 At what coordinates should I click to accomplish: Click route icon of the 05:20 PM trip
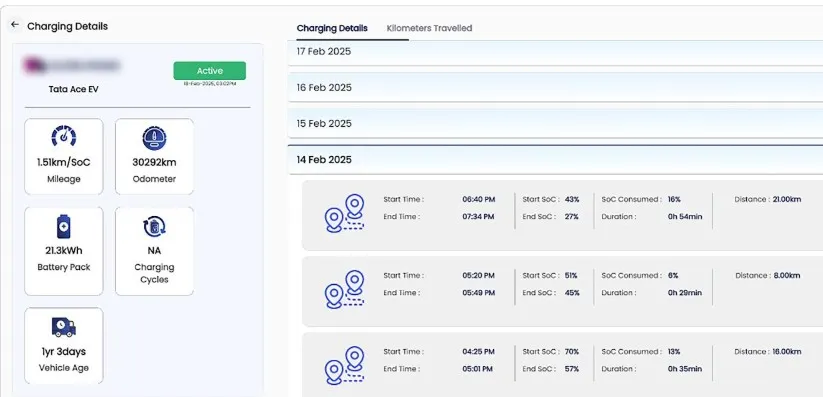[x=345, y=290]
